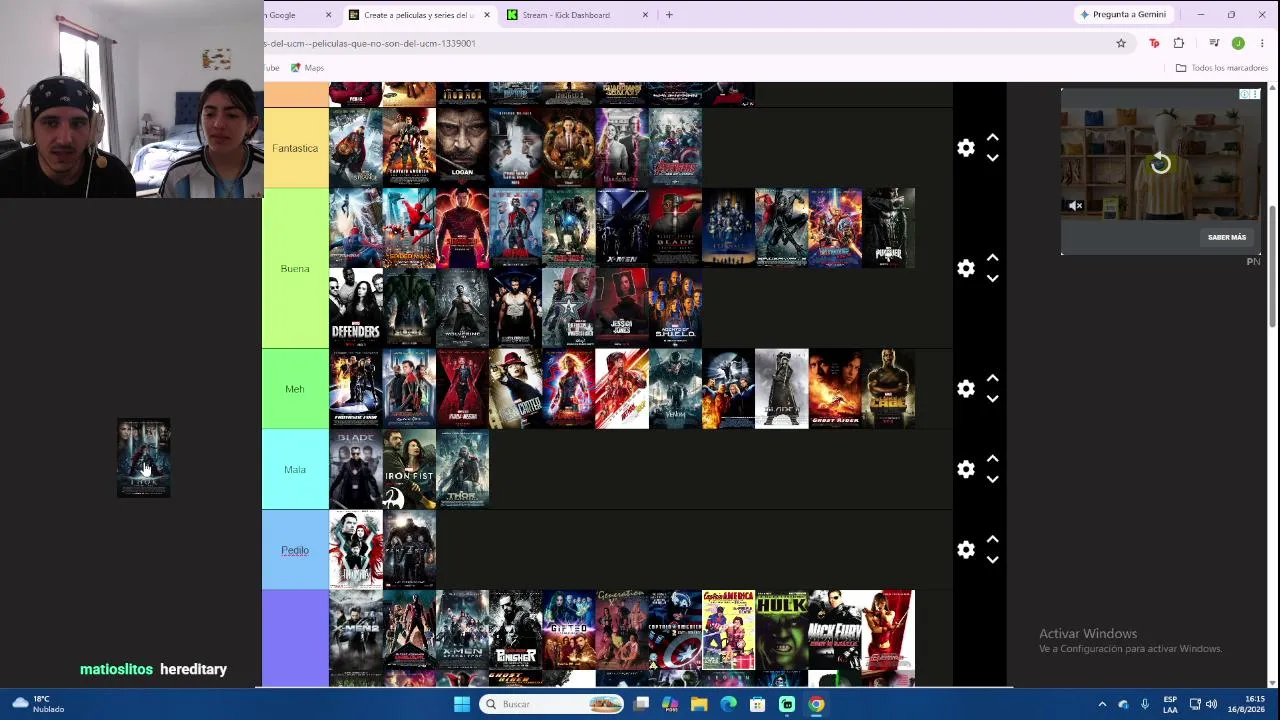This screenshot has width=1280, height=720.
Task: Select the Defenders poster in Buena
Action: point(355,308)
